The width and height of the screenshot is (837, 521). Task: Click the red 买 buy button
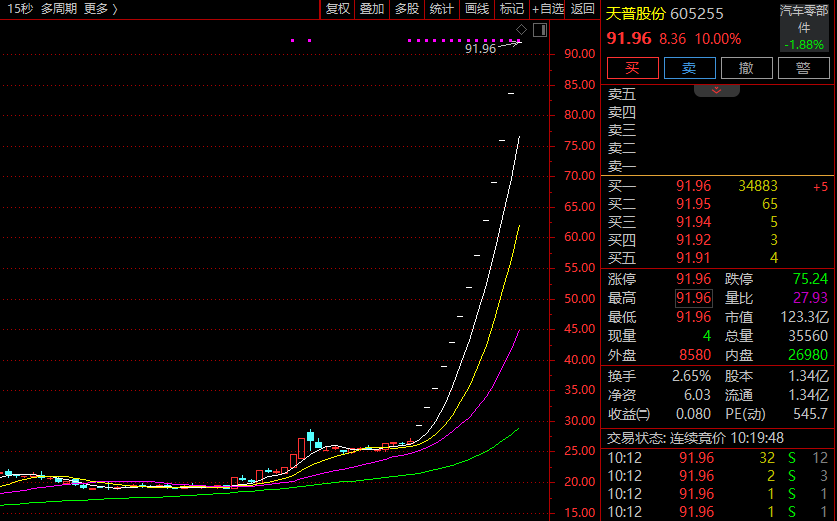[x=633, y=68]
